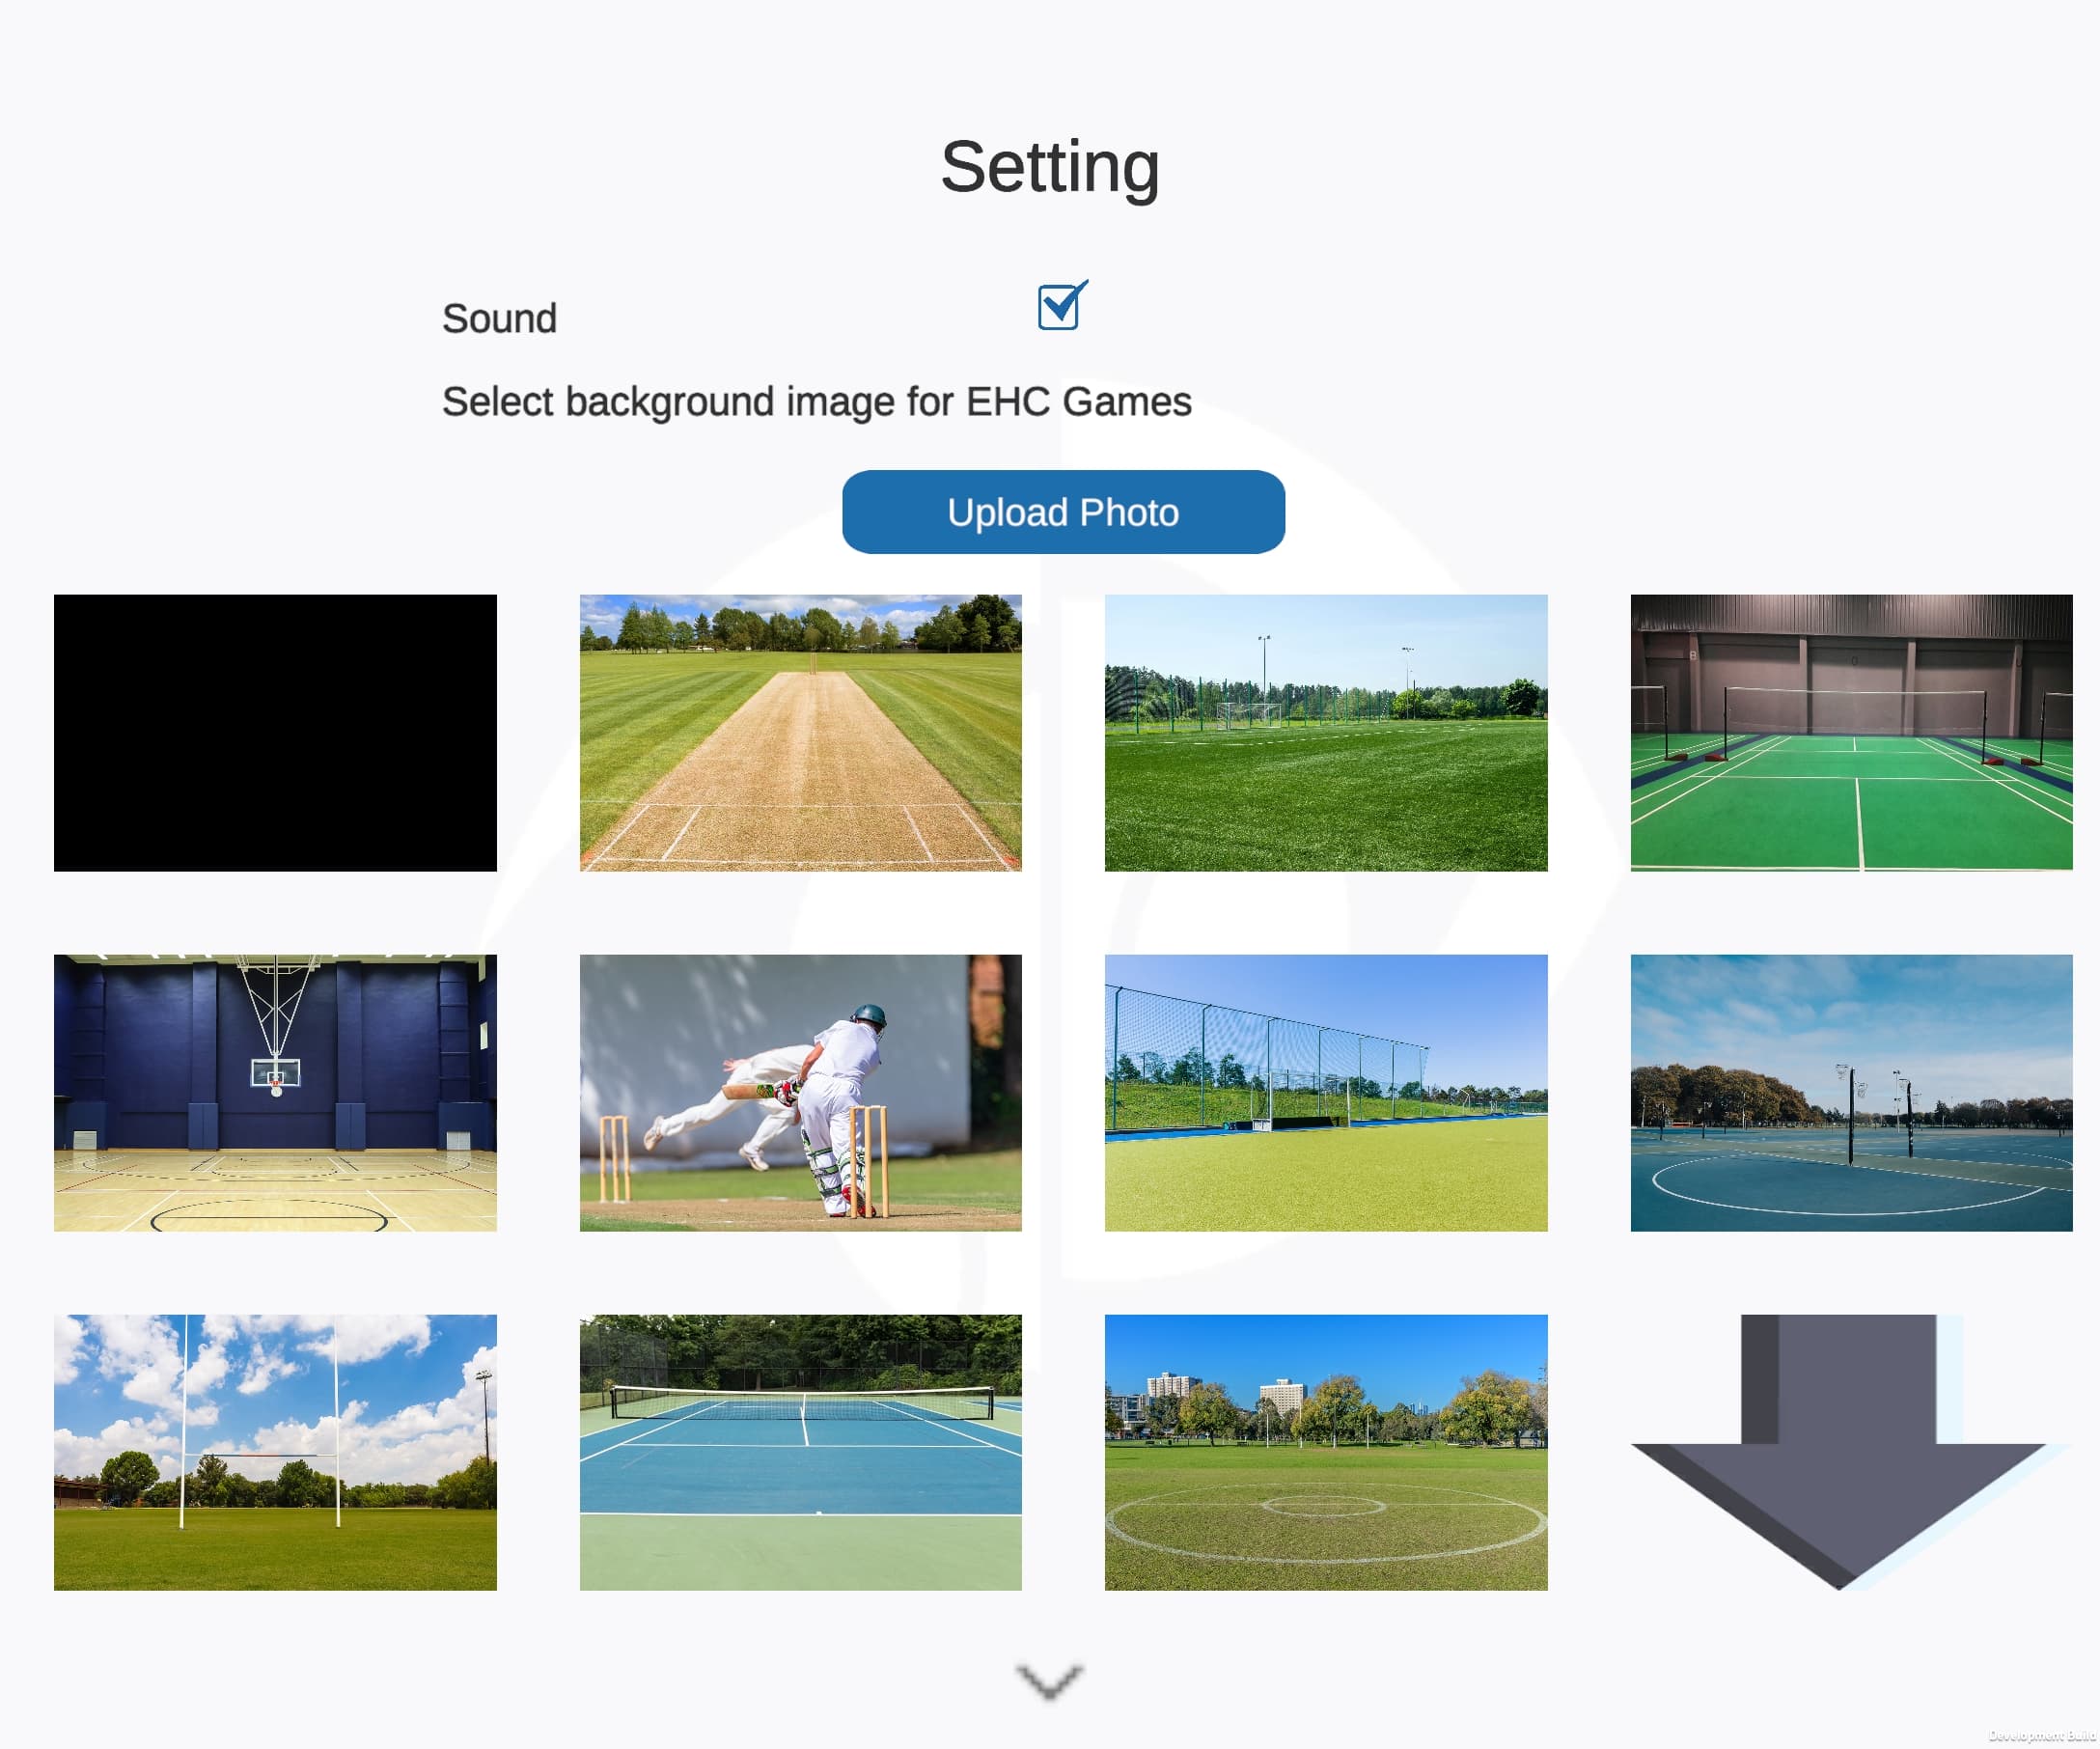Click the Sound label text

coord(499,319)
